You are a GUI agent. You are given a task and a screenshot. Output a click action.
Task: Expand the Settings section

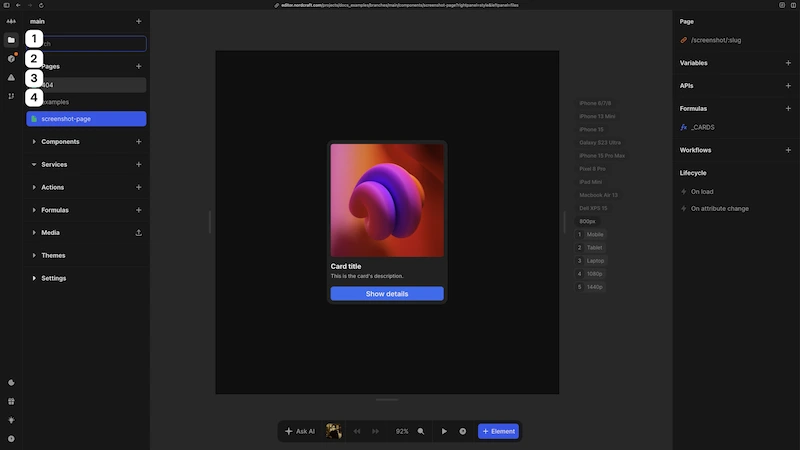(x=34, y=278)
